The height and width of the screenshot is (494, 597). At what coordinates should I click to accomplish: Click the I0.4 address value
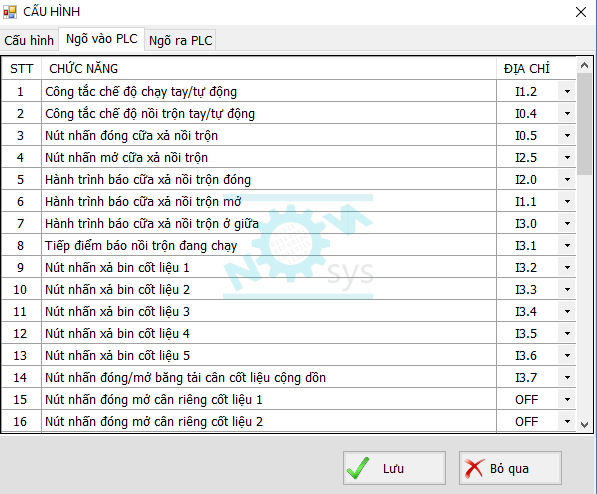526,114
